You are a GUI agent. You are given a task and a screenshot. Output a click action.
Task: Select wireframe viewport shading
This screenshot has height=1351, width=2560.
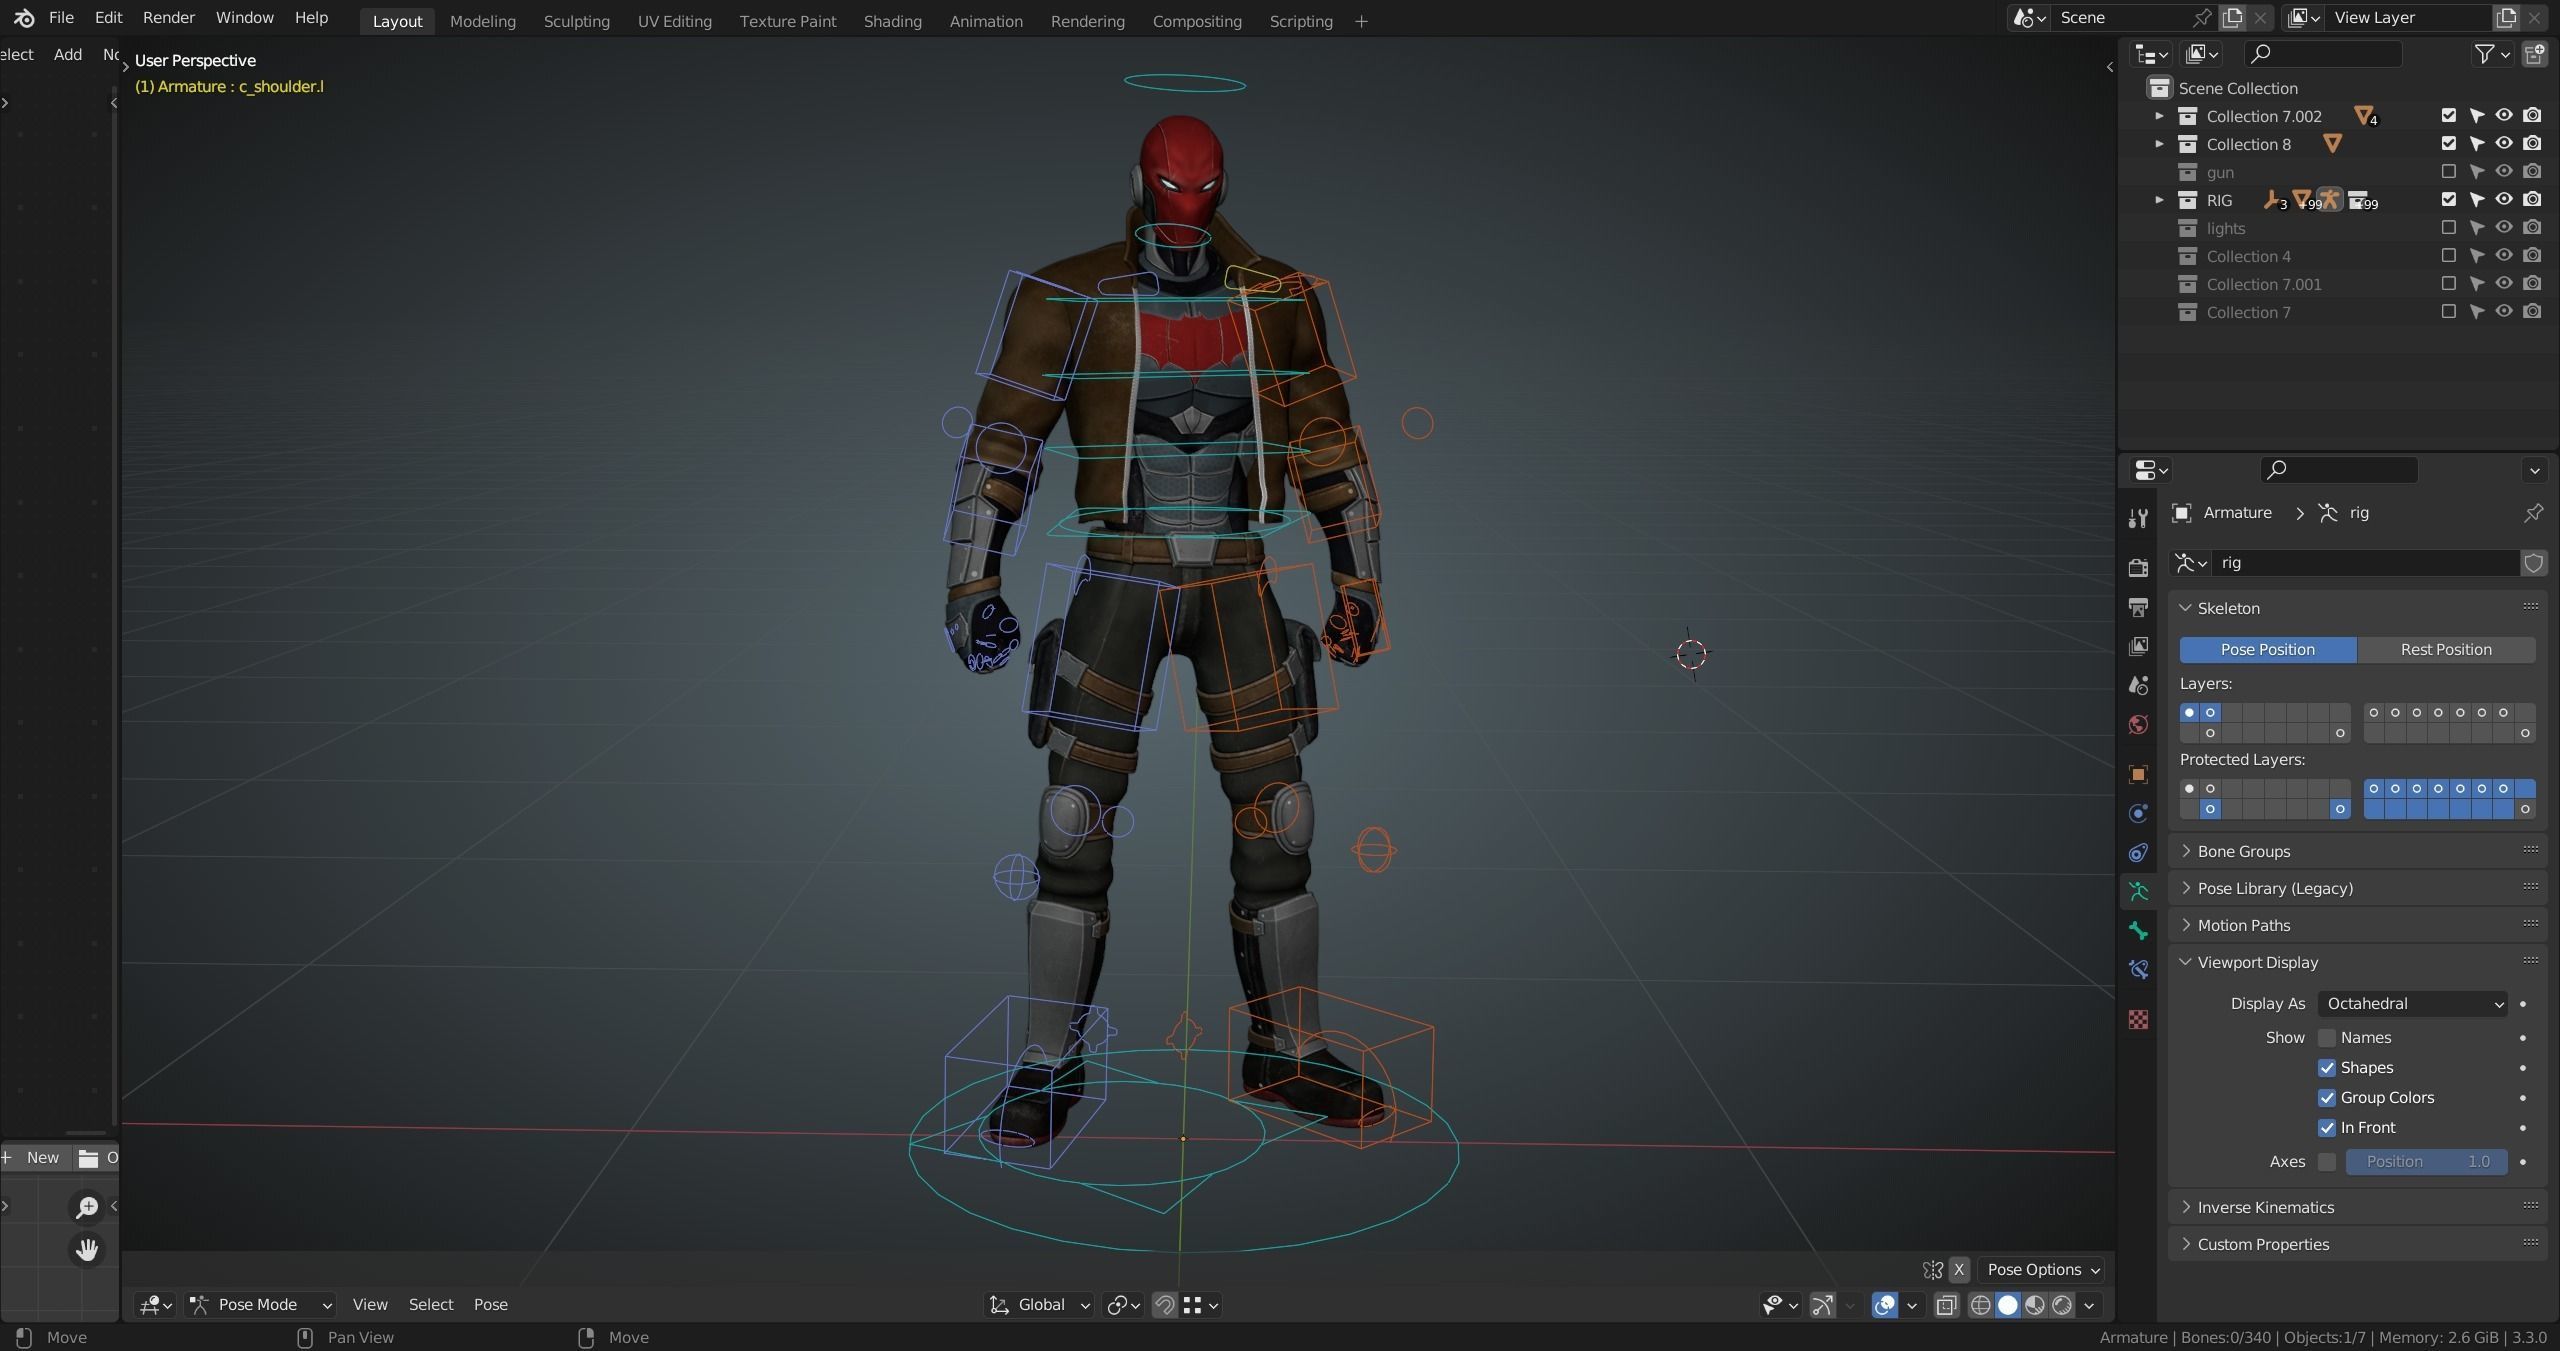pos(1980,1305)
